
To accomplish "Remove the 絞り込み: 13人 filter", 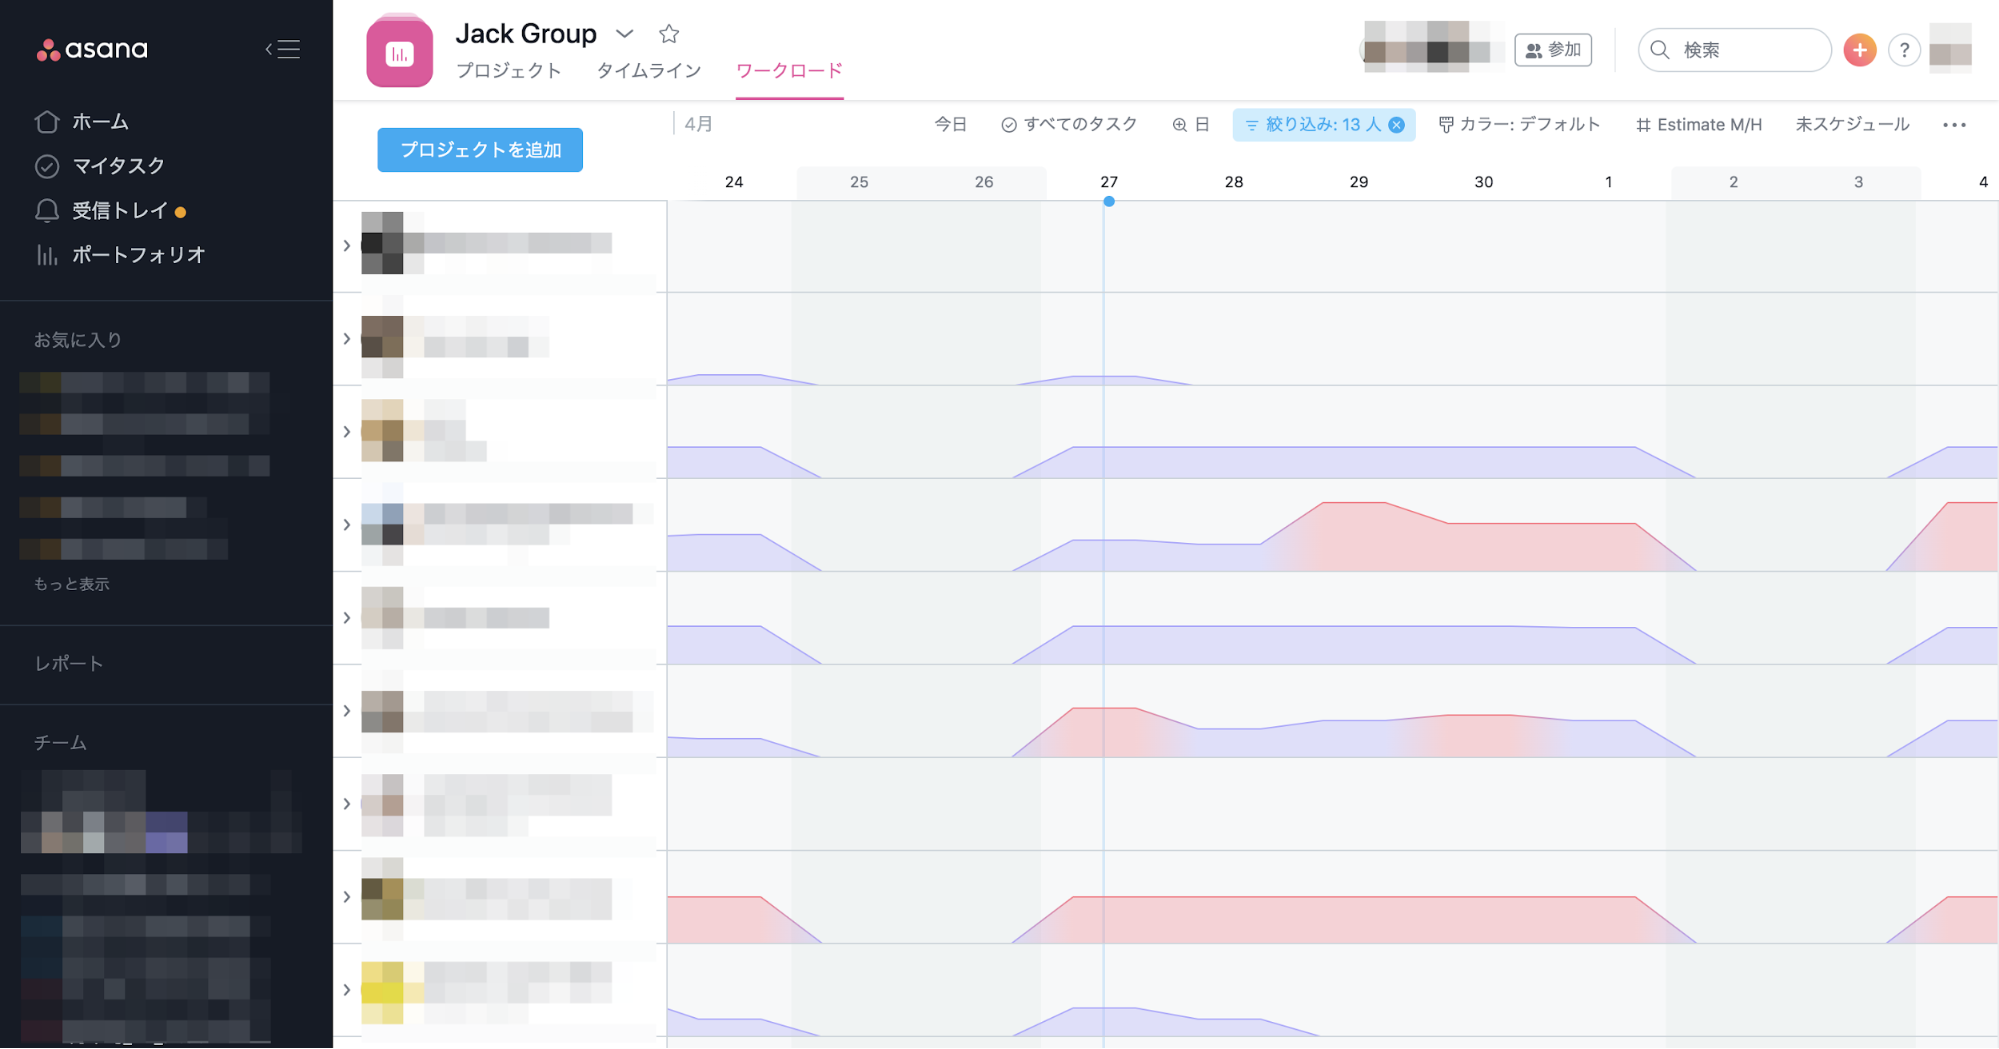I will pos(1397,124).
